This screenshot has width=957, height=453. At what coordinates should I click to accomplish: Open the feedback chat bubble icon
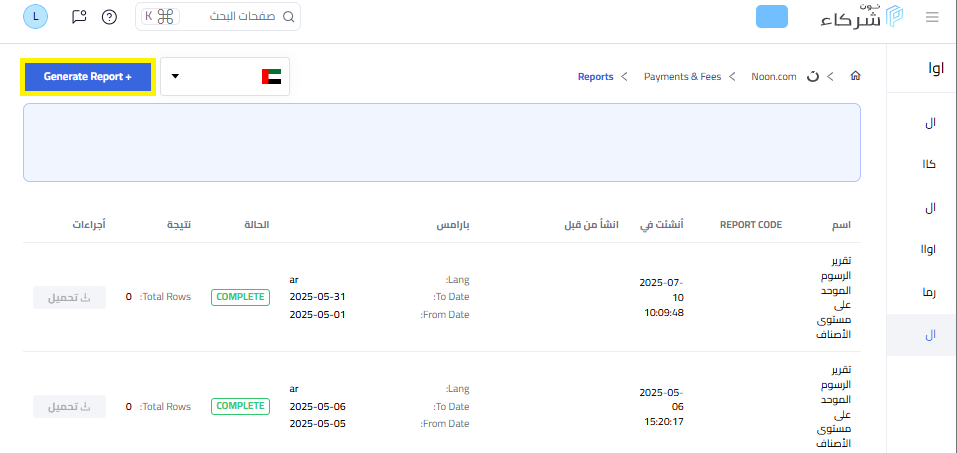click(79, 16)
